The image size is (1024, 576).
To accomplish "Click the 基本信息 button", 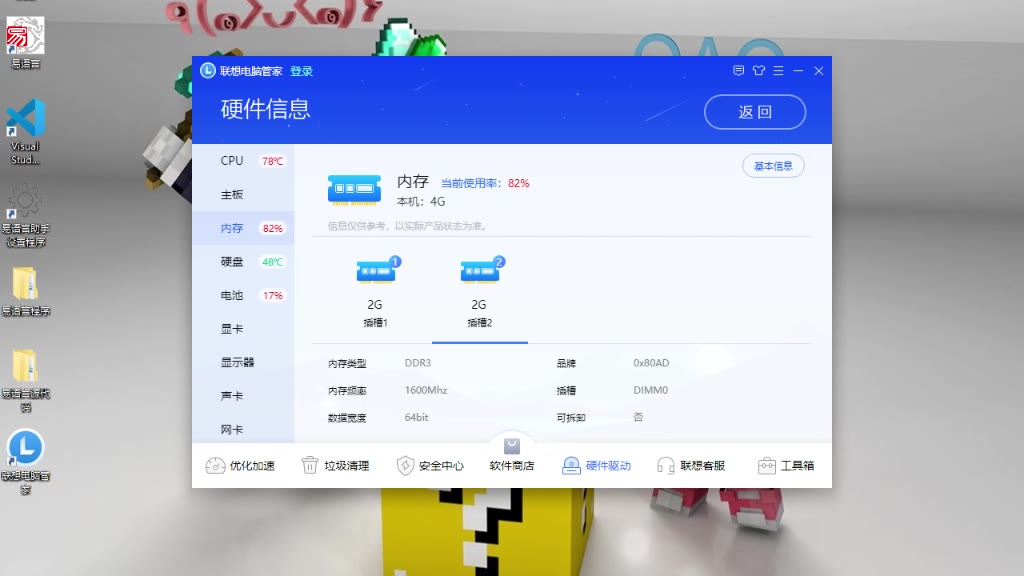I will [773, 166].
